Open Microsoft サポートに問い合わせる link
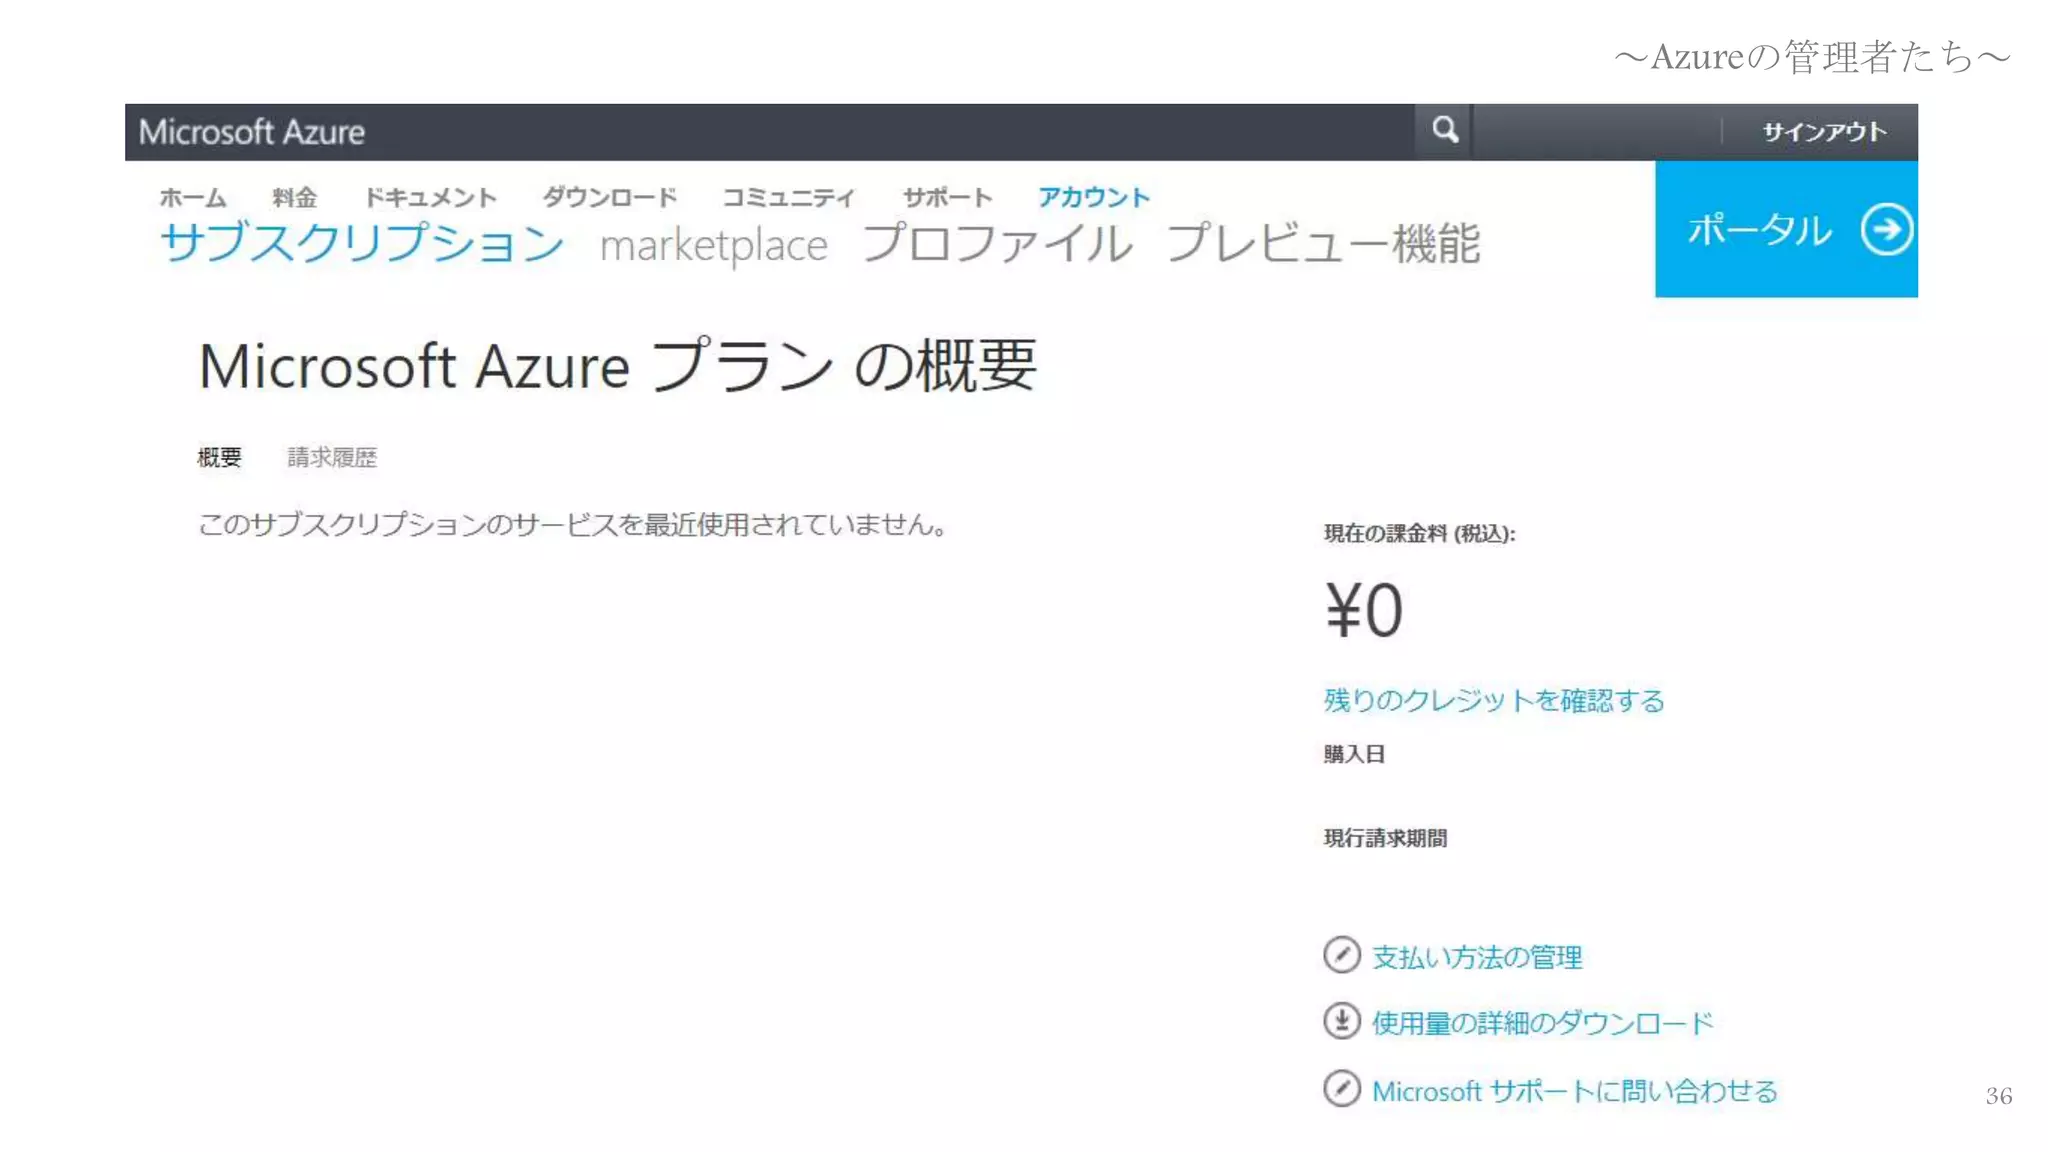The height and width of the screenshot is (1152, 2048). (1574, 1091)
